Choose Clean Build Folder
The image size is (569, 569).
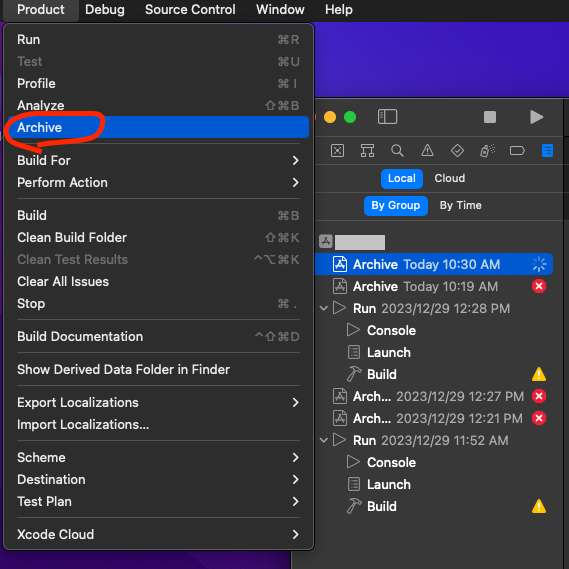click(158, 238)
